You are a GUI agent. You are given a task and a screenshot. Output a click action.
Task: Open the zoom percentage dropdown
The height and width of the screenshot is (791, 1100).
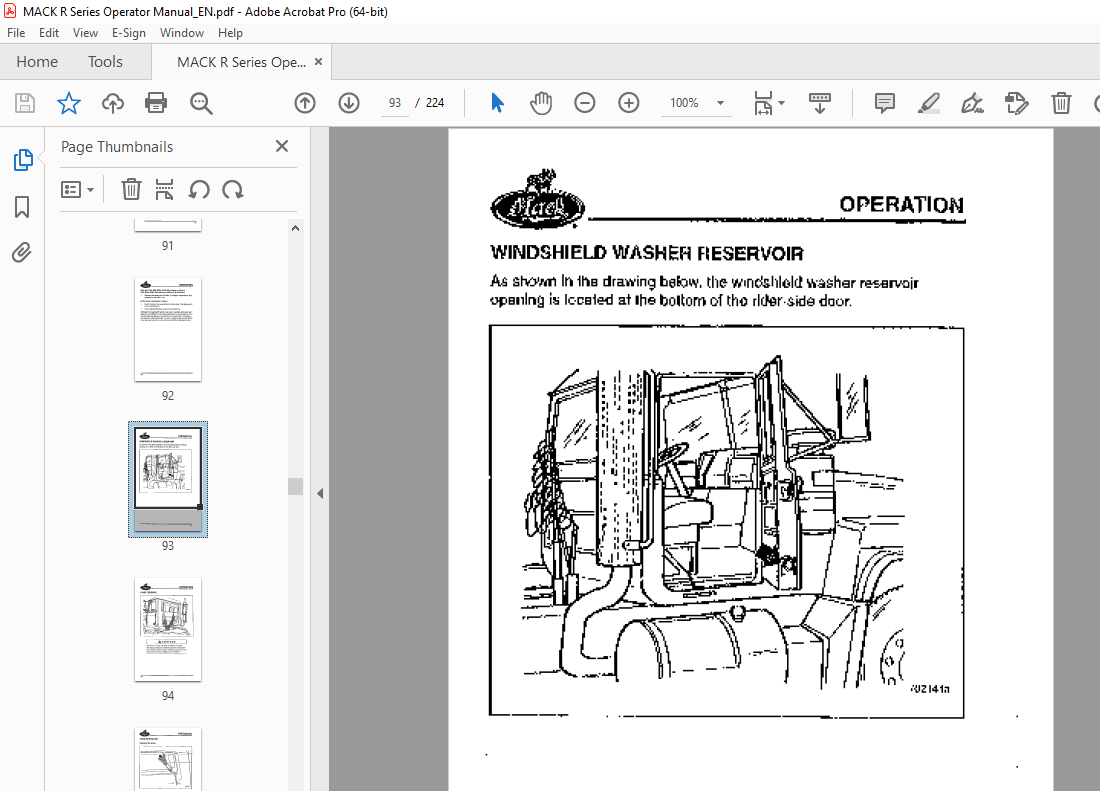719,103
